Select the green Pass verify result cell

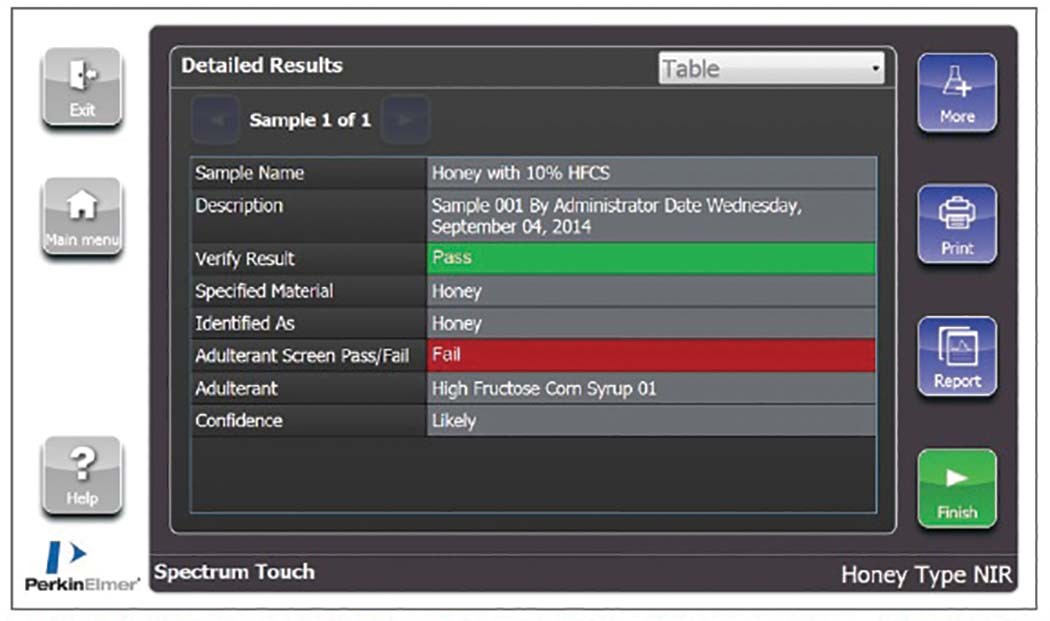[650, 258]
